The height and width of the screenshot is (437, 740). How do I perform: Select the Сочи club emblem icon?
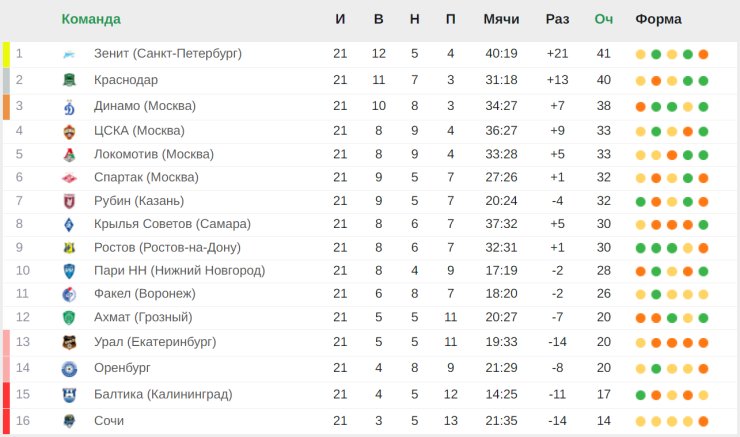point(69,421)
